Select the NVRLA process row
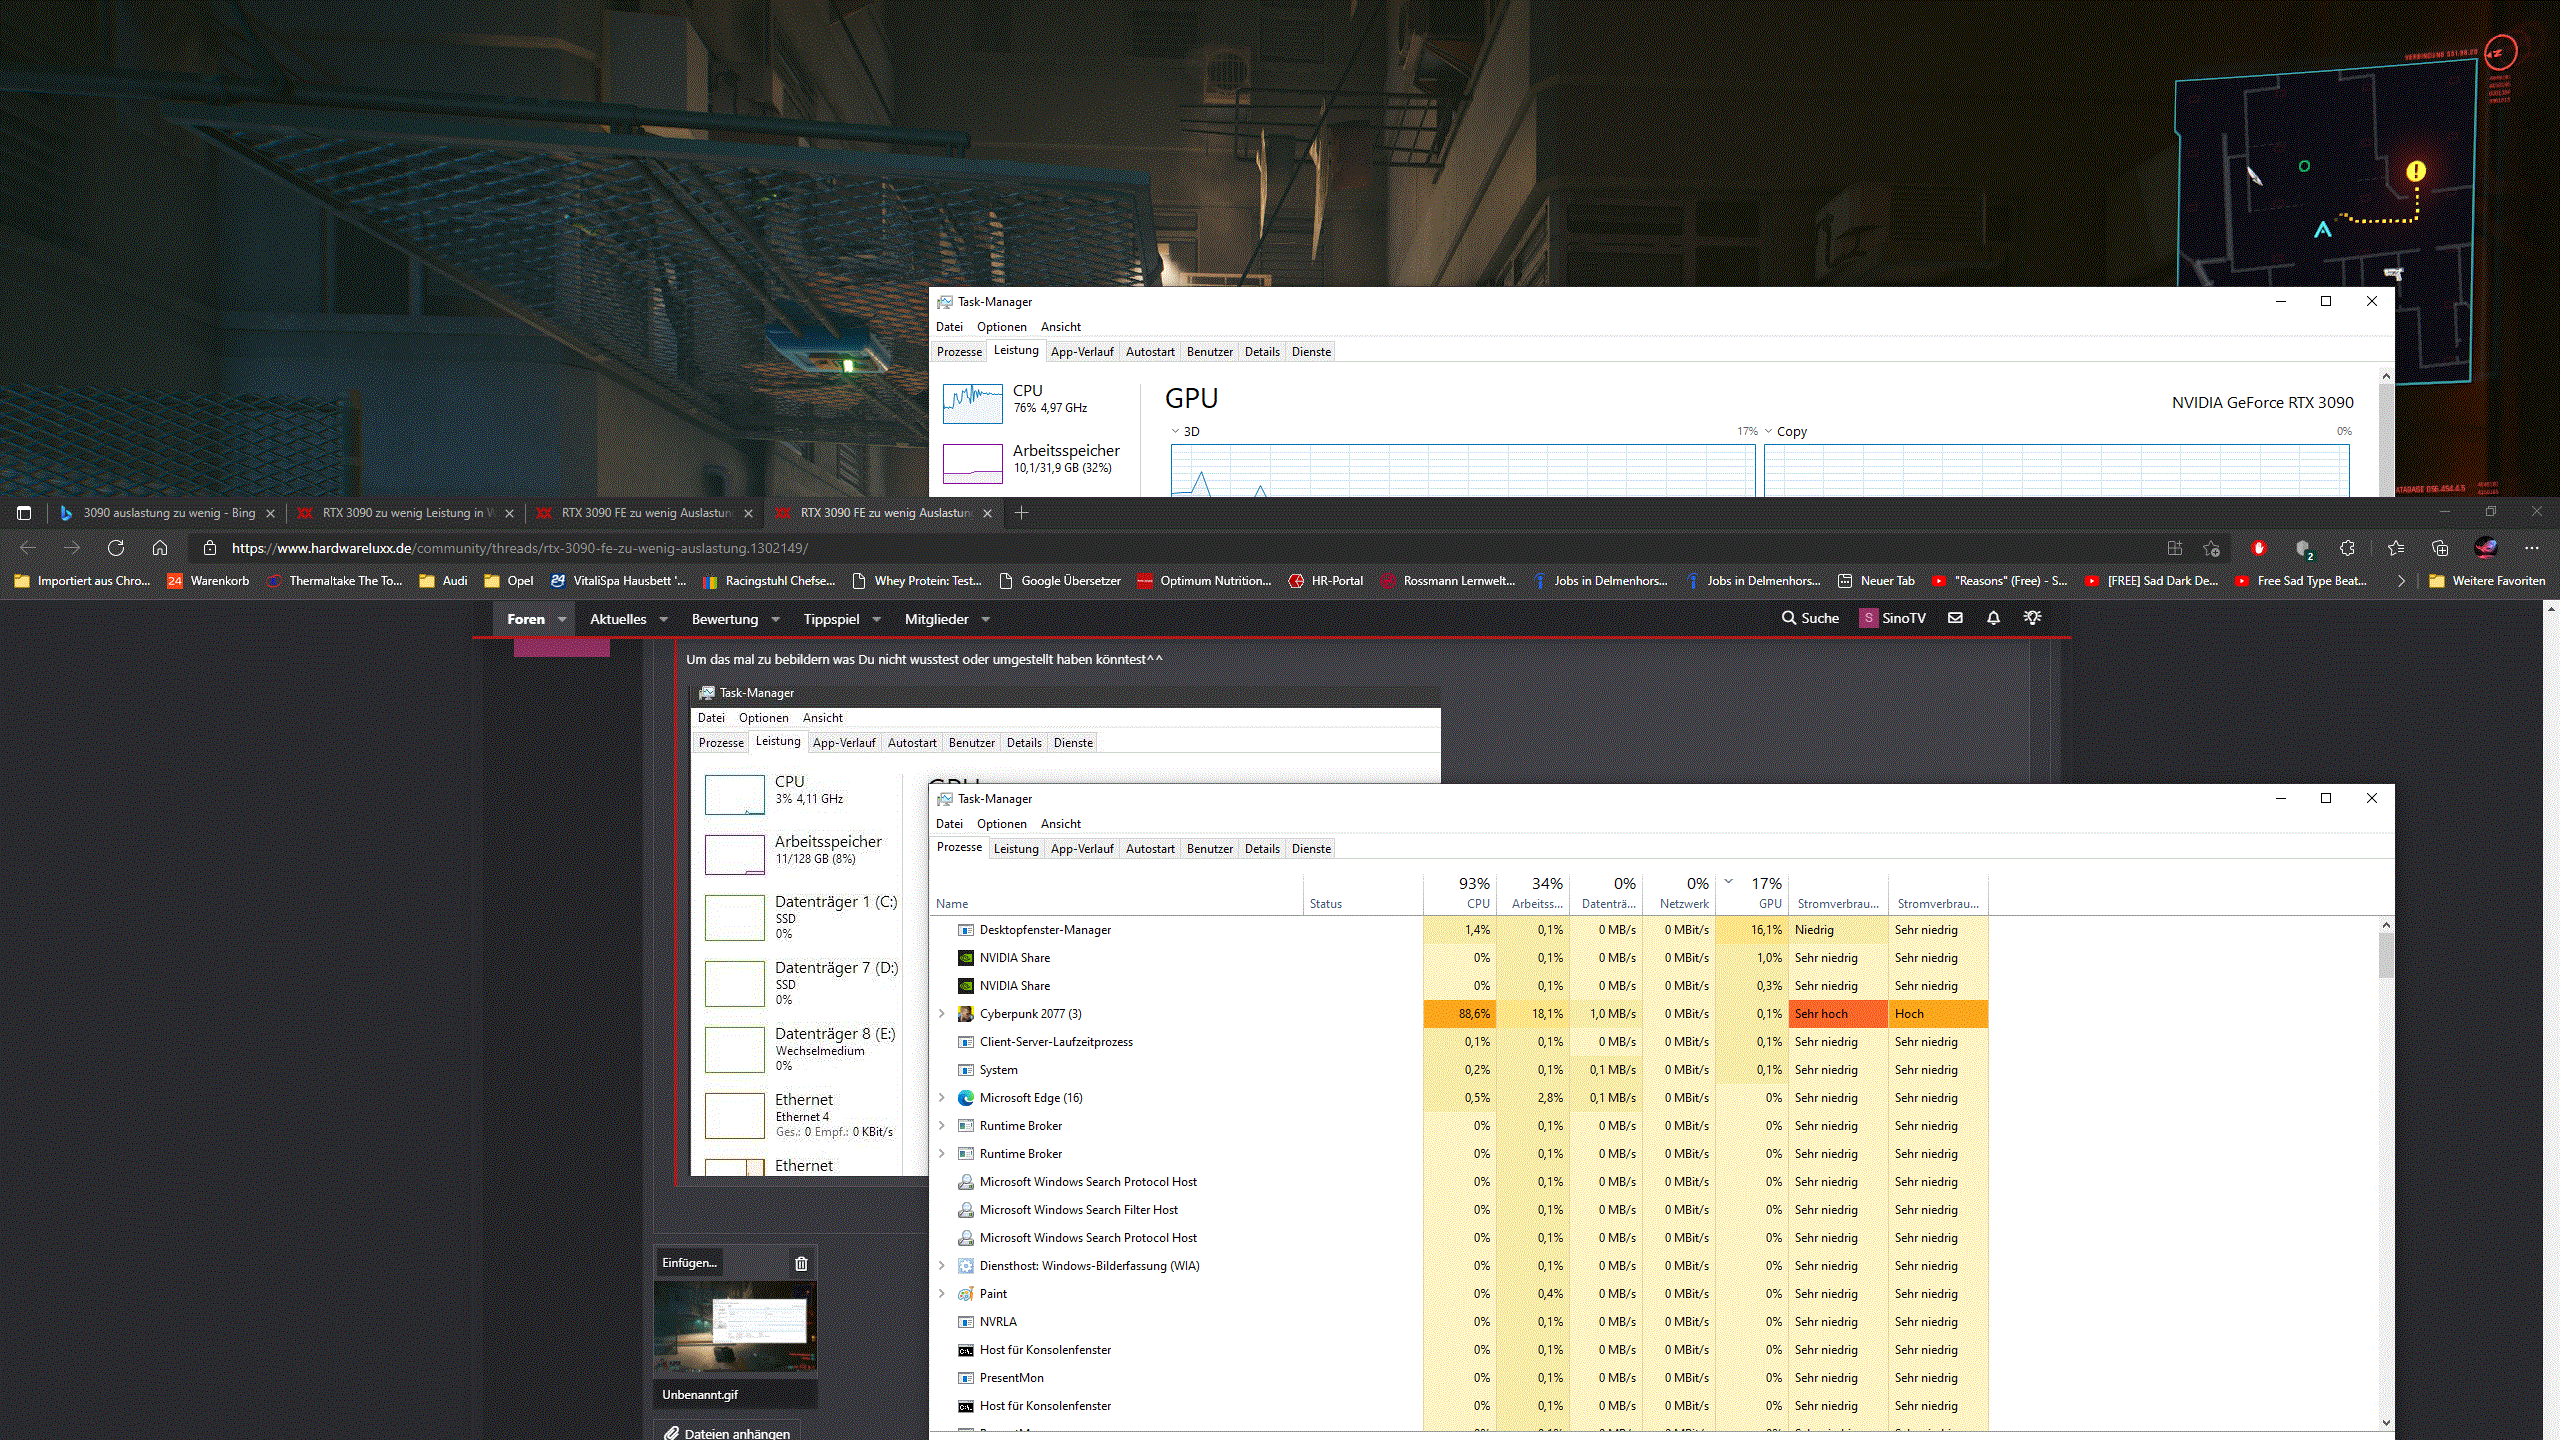Viewport: 2560px width, 1440px height. tap(1458, 1322)
